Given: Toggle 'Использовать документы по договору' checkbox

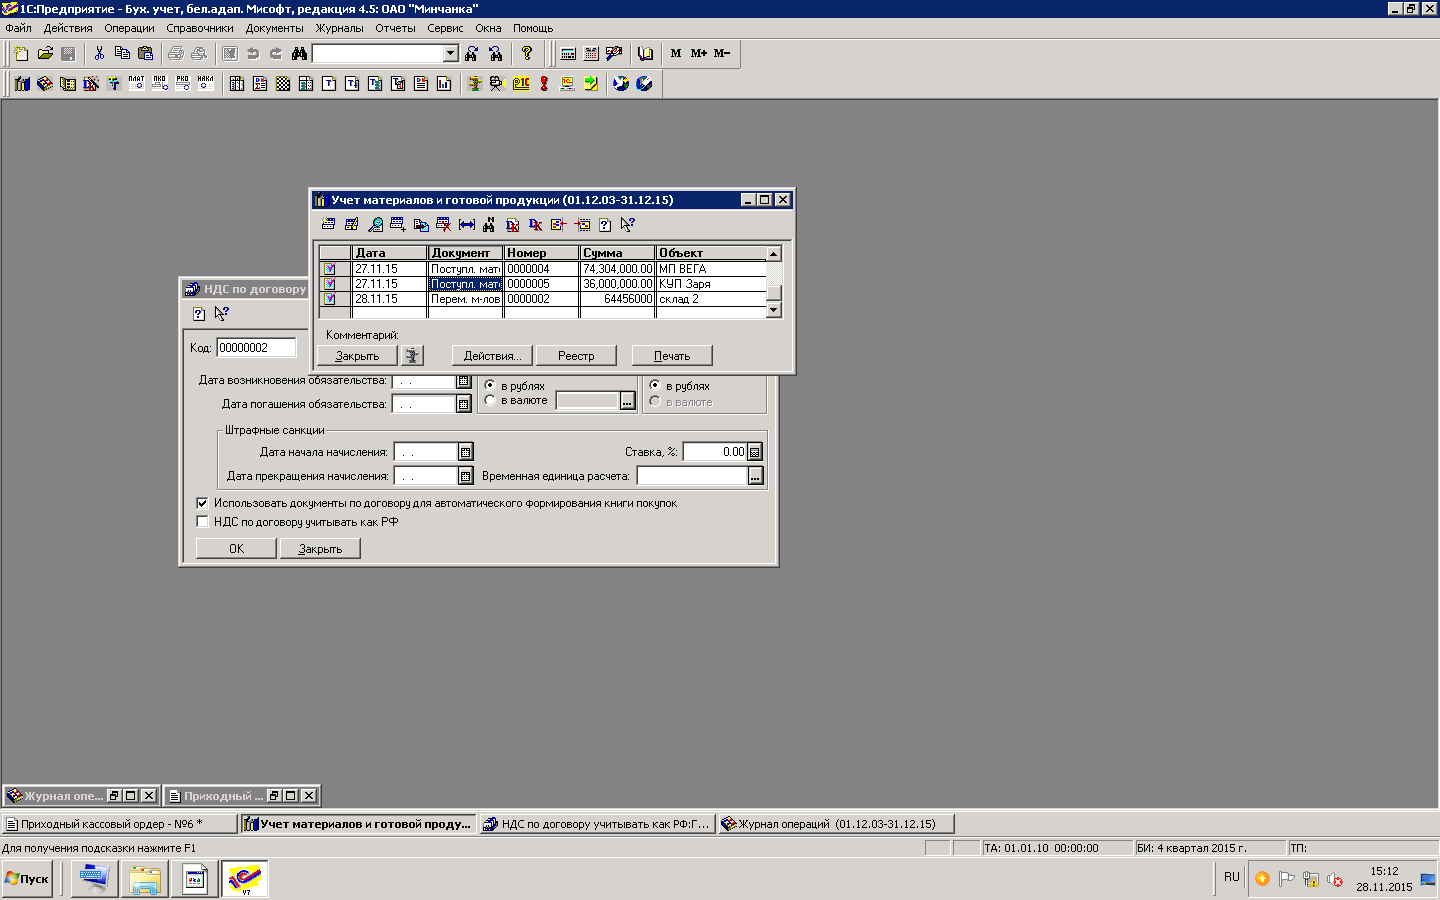Looking at the screenshot, I should pyautogui.click(x=202, y=503).
